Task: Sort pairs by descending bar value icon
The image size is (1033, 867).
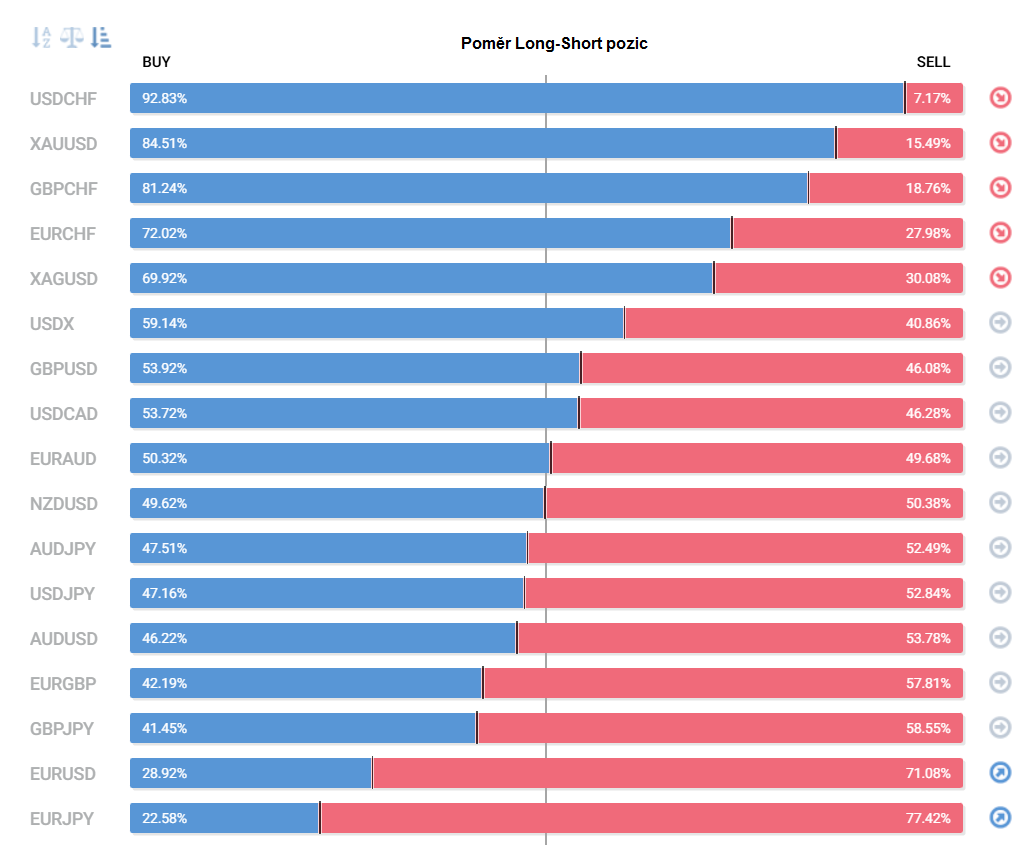Action: tap(101, 38)
